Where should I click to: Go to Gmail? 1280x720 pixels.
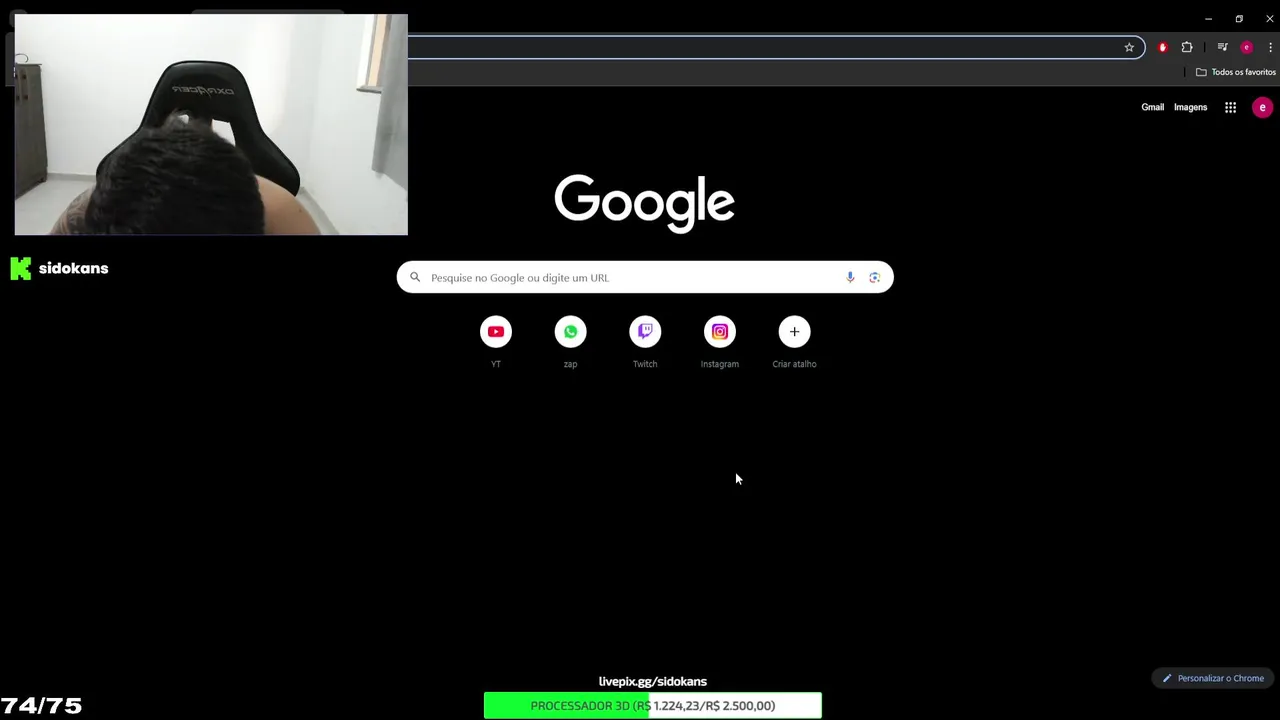tap(1152, 107)
